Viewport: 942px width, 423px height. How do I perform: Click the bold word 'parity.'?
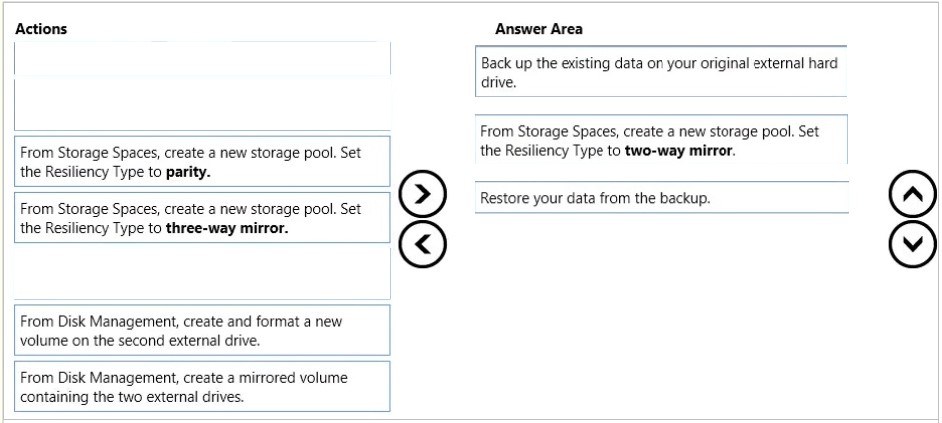(x=188, y=172)
